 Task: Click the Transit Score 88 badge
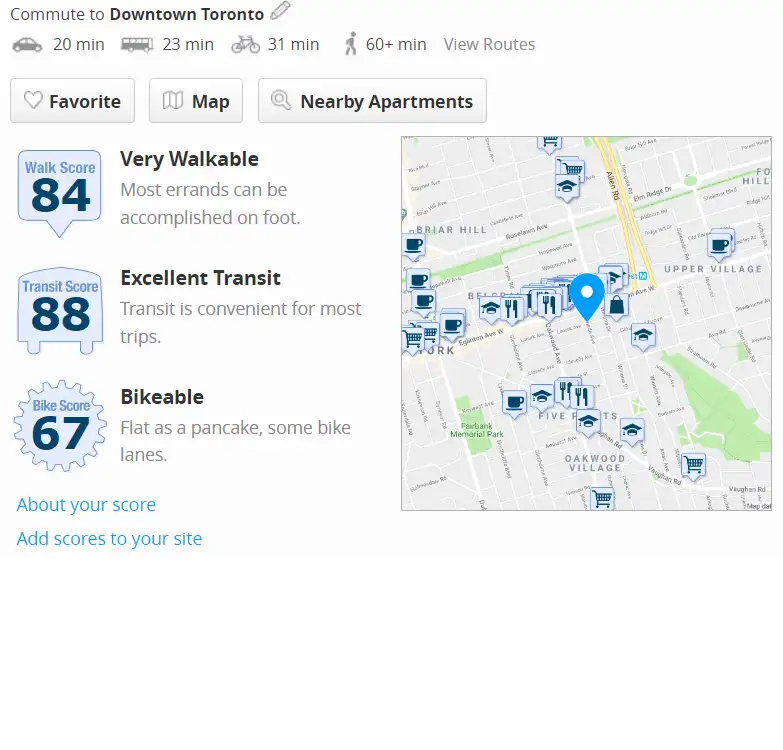60,311
